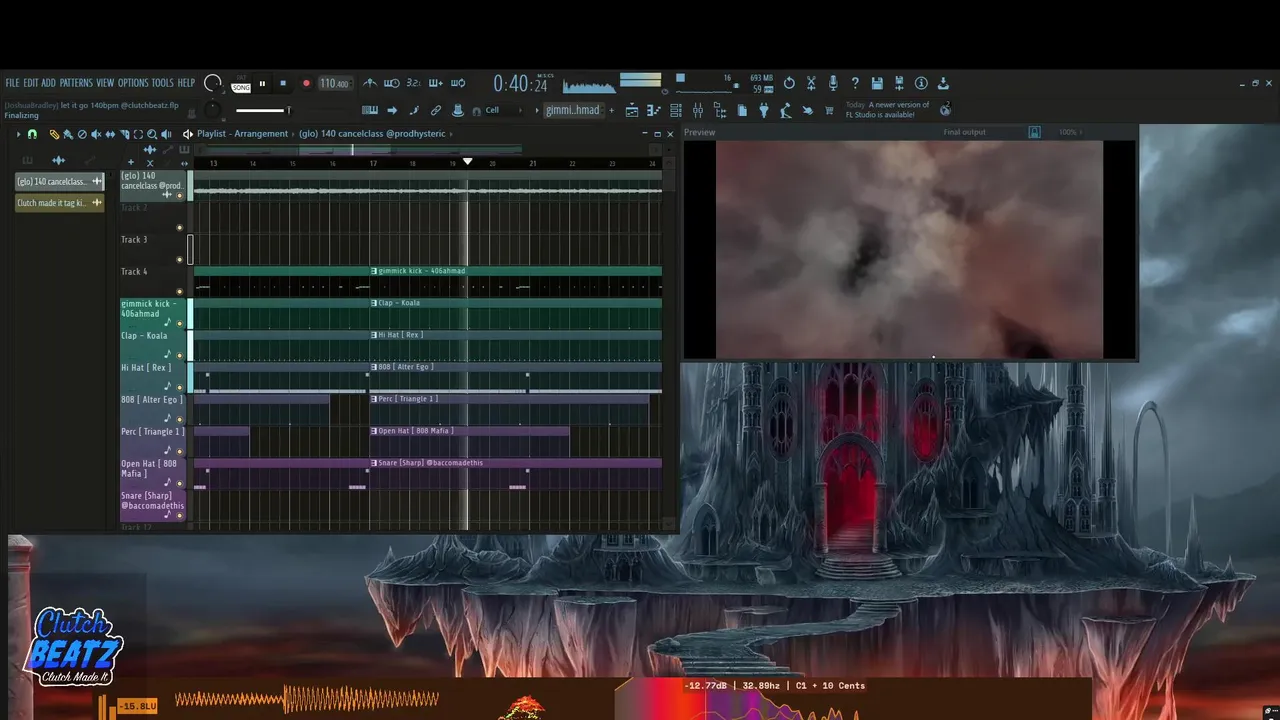Open the OPTIONS menu

click(133, 83)
